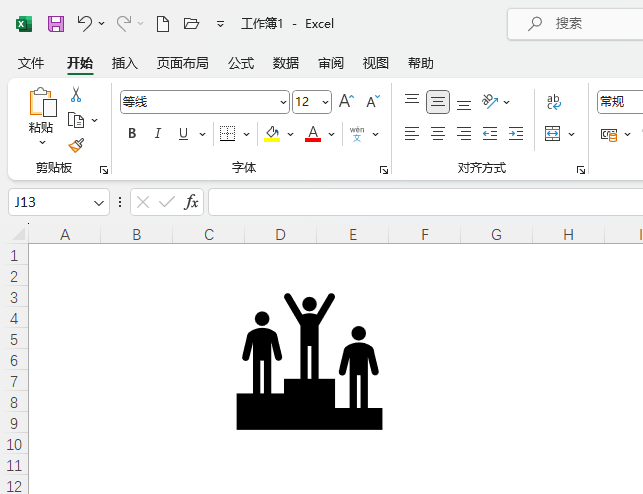Align text to top
643x494 pixels.
tap(412, 101)
